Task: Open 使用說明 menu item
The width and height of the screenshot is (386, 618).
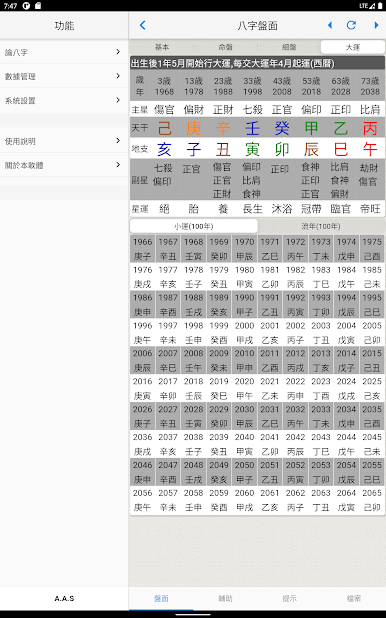Action: [64, 141]
